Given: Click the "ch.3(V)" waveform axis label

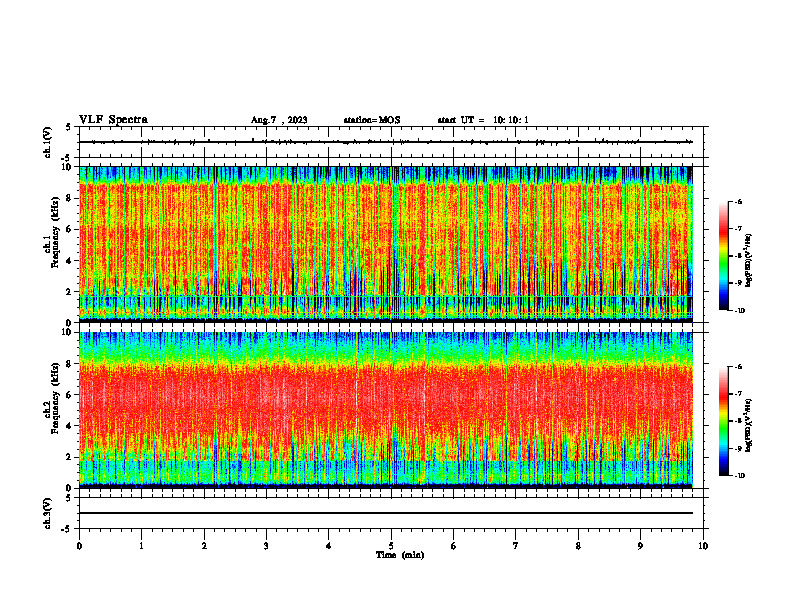Looking at the screenshot, I should point(48,513).
